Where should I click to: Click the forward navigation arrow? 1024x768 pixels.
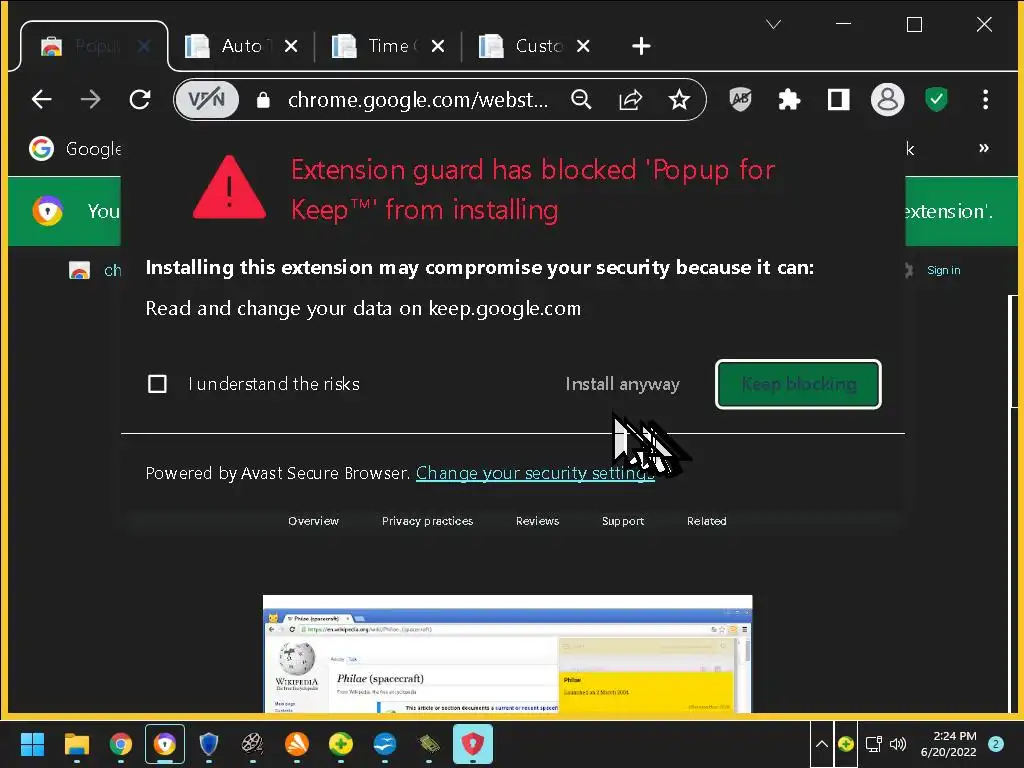[x=91, y=99]
